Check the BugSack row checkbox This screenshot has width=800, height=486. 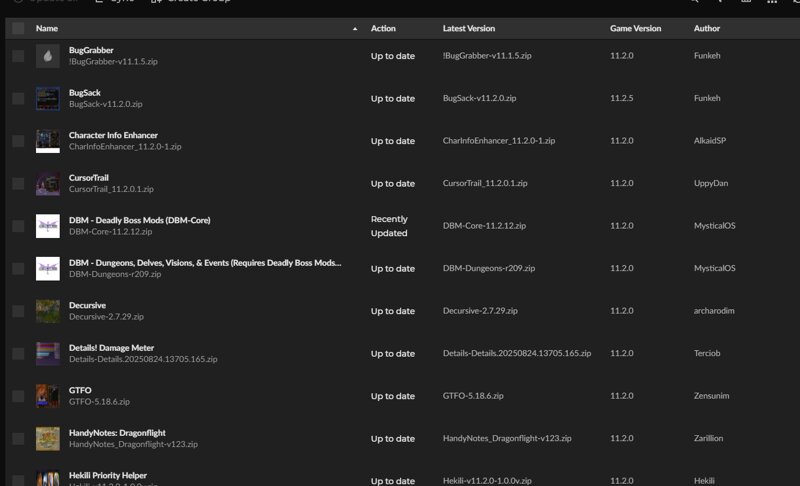pos(18,98)
